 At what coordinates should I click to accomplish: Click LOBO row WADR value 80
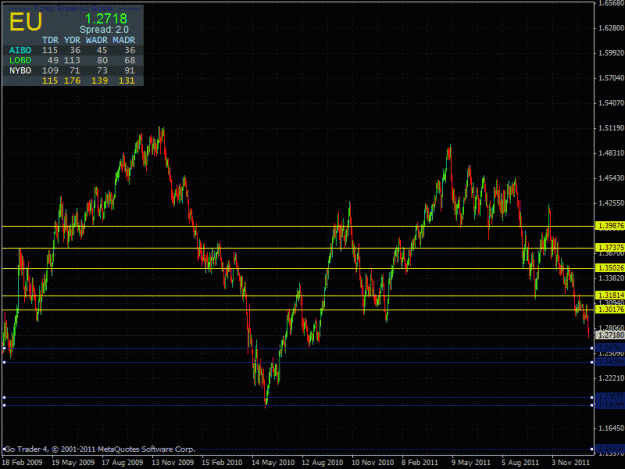pos(102,60)
